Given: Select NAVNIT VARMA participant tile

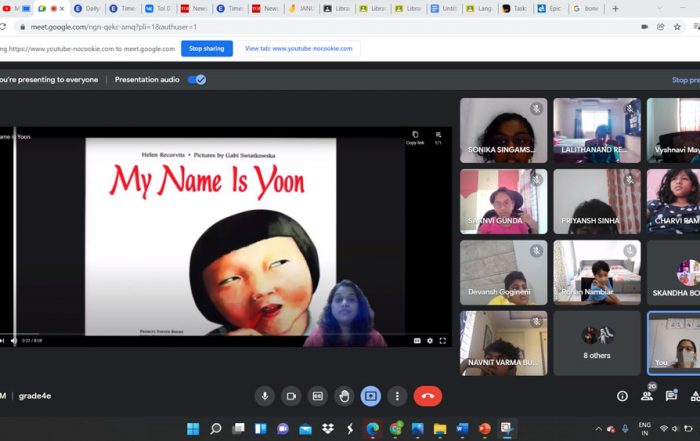Looking at the screenshot, I should [x=504, y=343].
